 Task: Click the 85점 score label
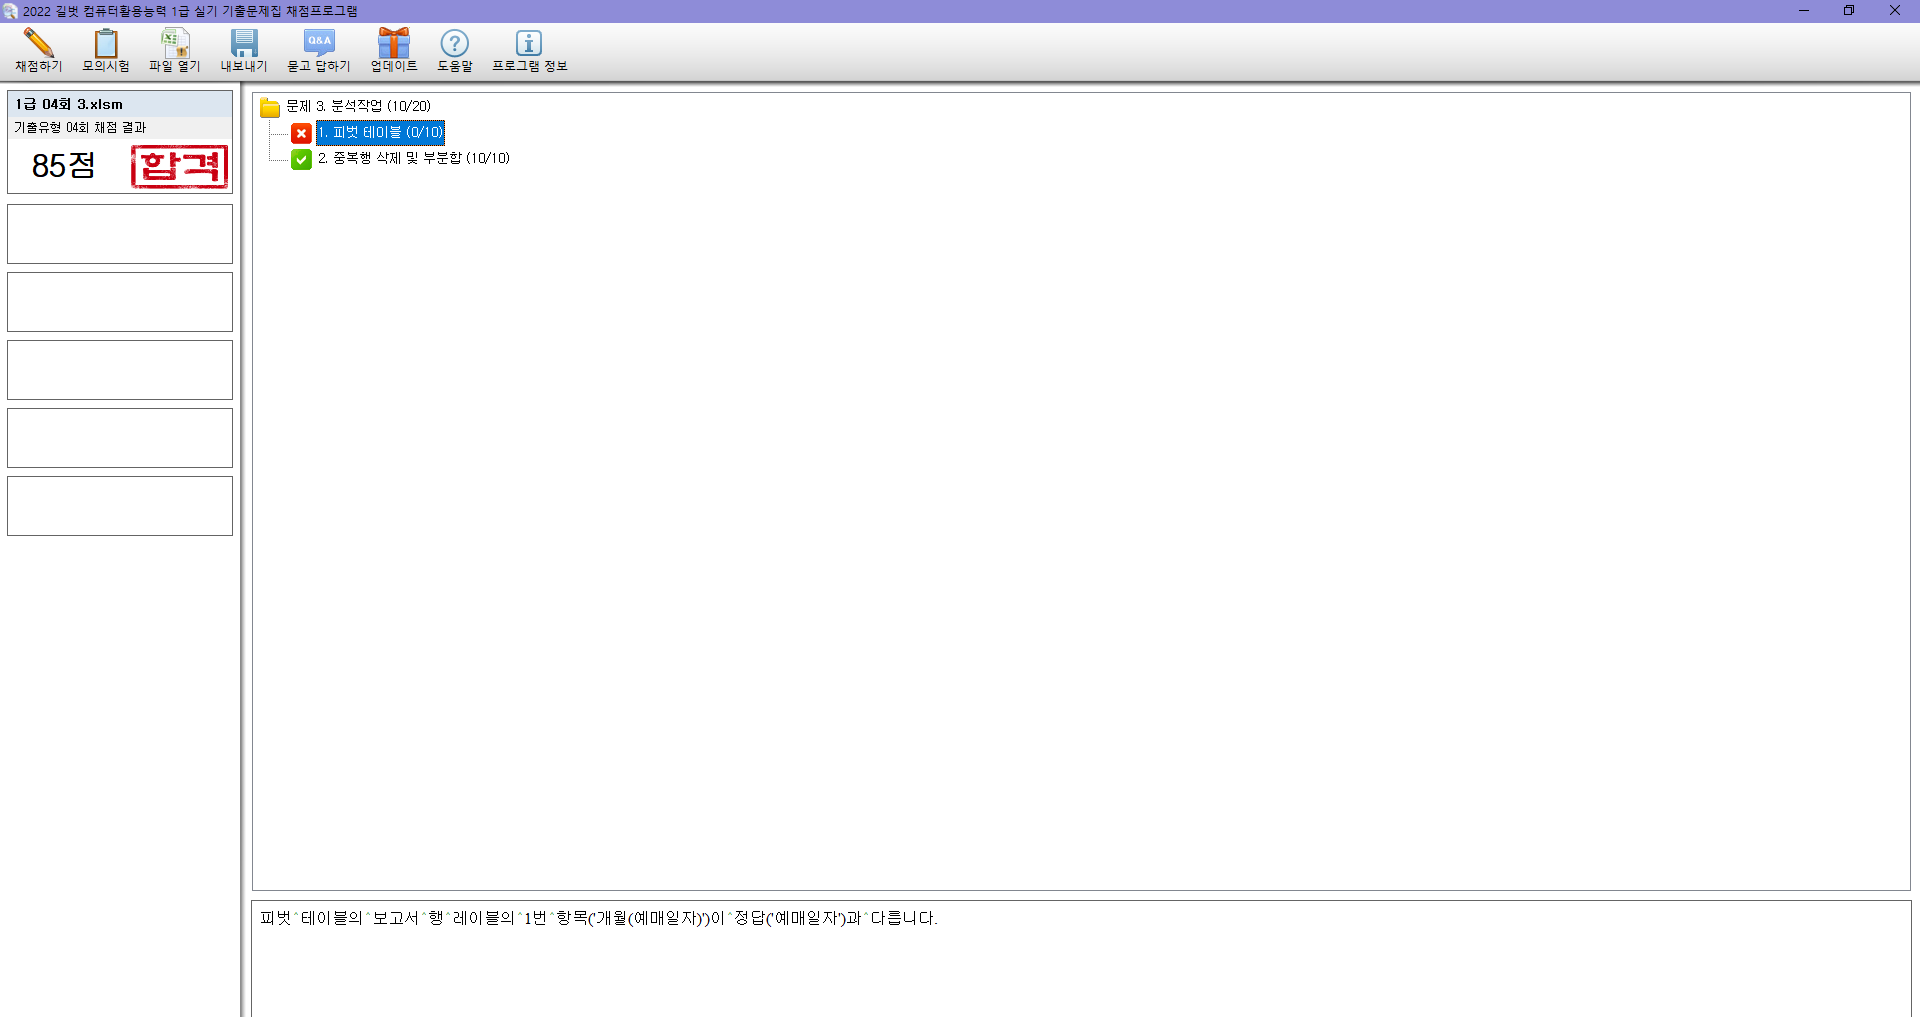tap(64, 166)
